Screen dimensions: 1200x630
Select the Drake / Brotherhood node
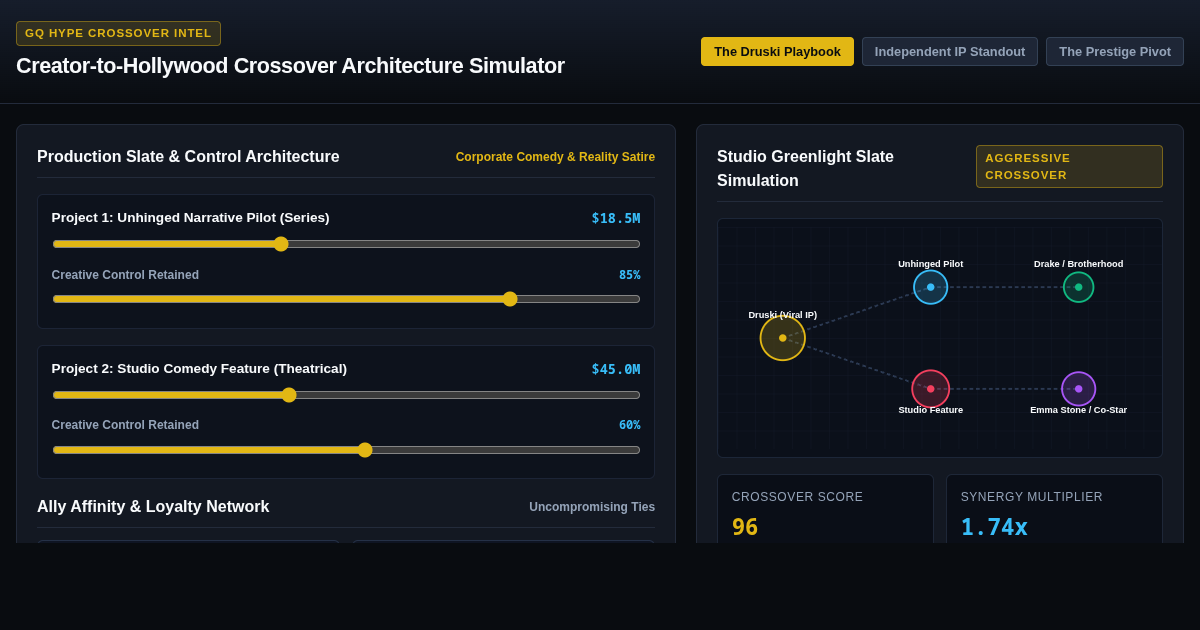pyautogui.click(x=1079, y=287)
